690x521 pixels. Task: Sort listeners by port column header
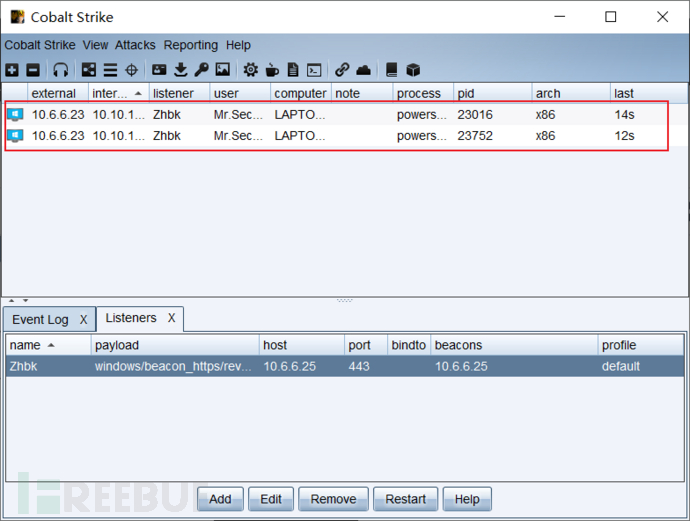click(366, 345)
